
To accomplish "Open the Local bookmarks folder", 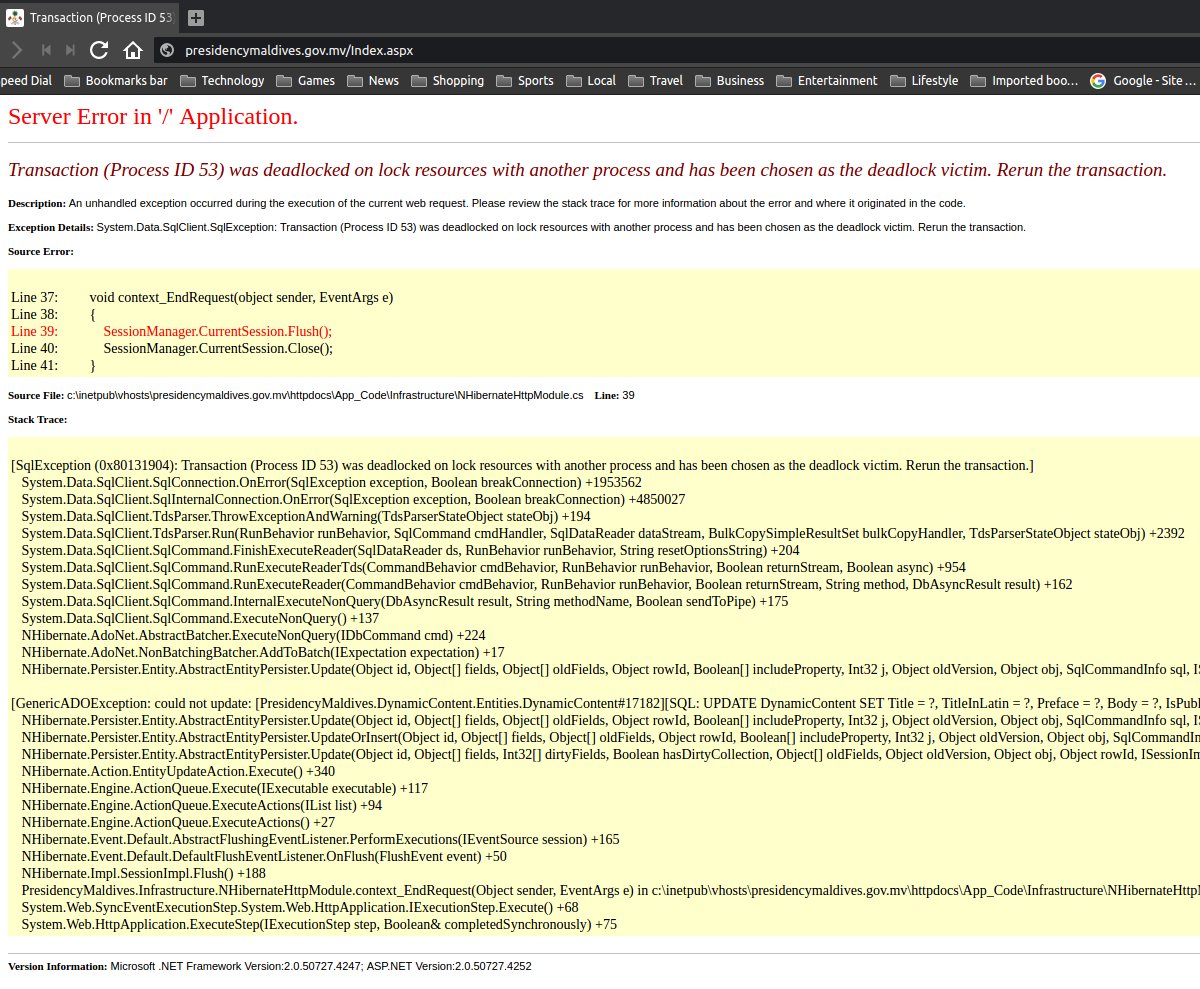I will (x=591, y=81).
